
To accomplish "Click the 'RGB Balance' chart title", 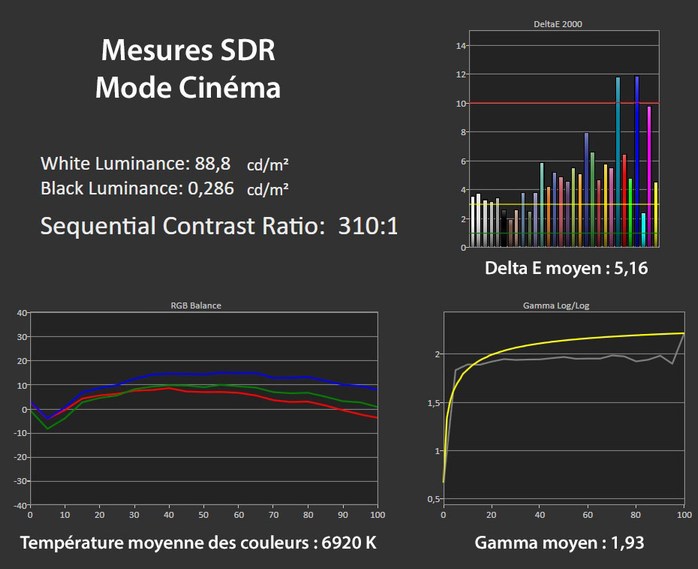I will [x=196, y=305].
